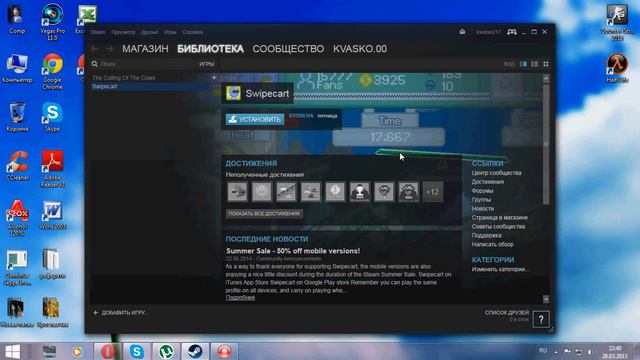
Task: Click Изменить категории link
Action: [x=500, y=269]
